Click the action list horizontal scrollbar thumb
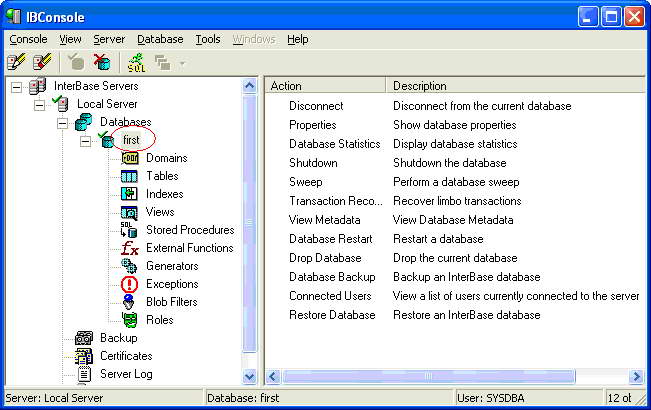Image resolution: width=651 pixels, height=410 pixels. [428, 376]
